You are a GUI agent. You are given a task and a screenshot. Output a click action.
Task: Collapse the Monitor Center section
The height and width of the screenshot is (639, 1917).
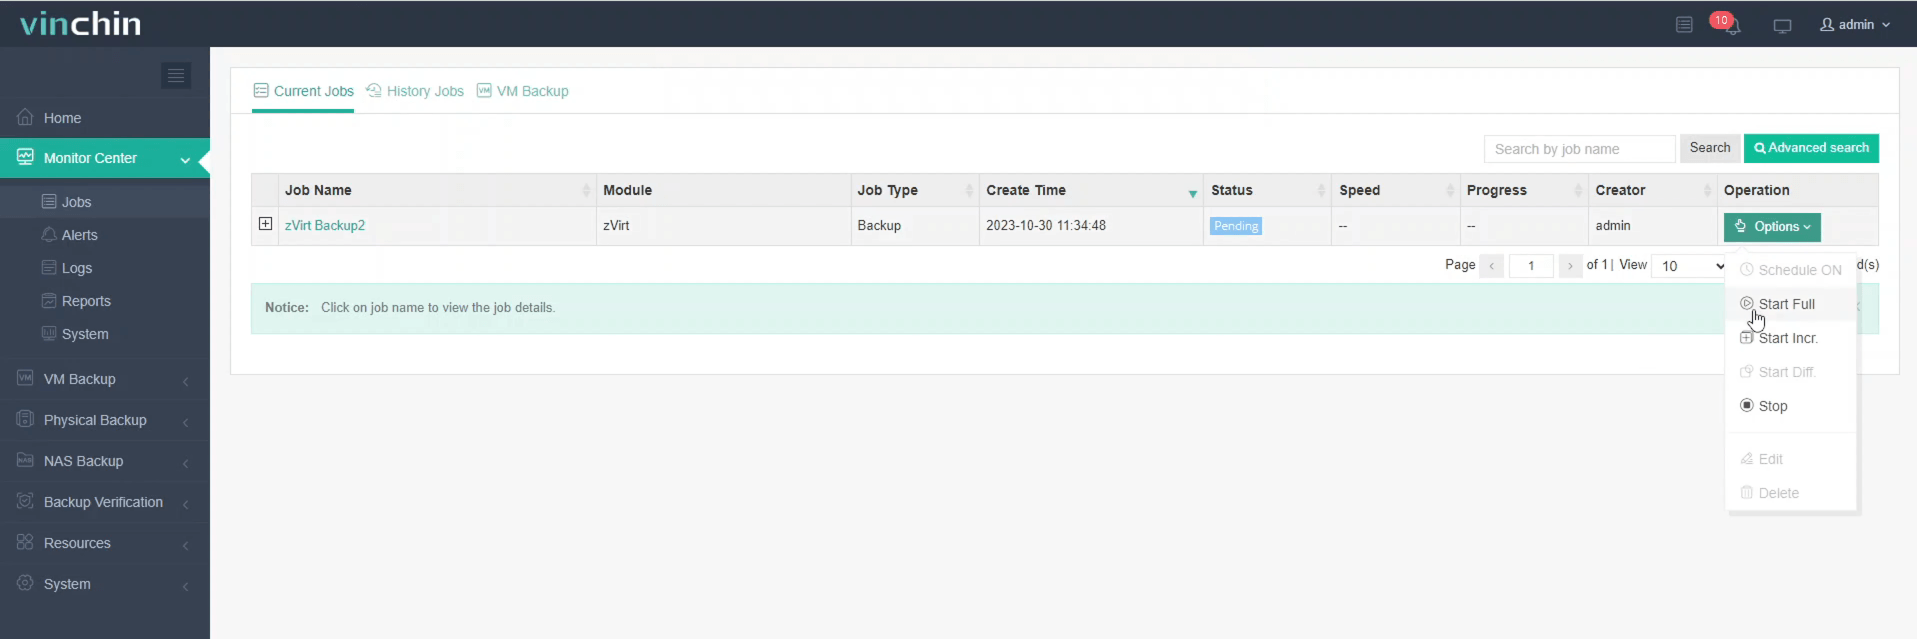point(105,158)
